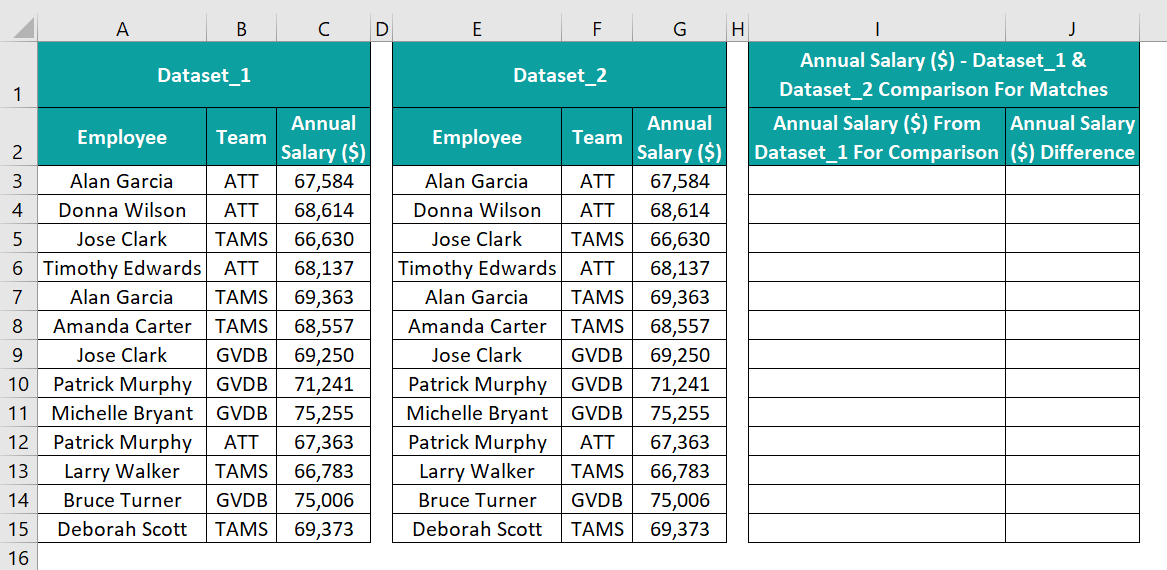1167x570 pixels.
Task: Select Donna Wilson in column A
Action: click(x=122, y=210)
